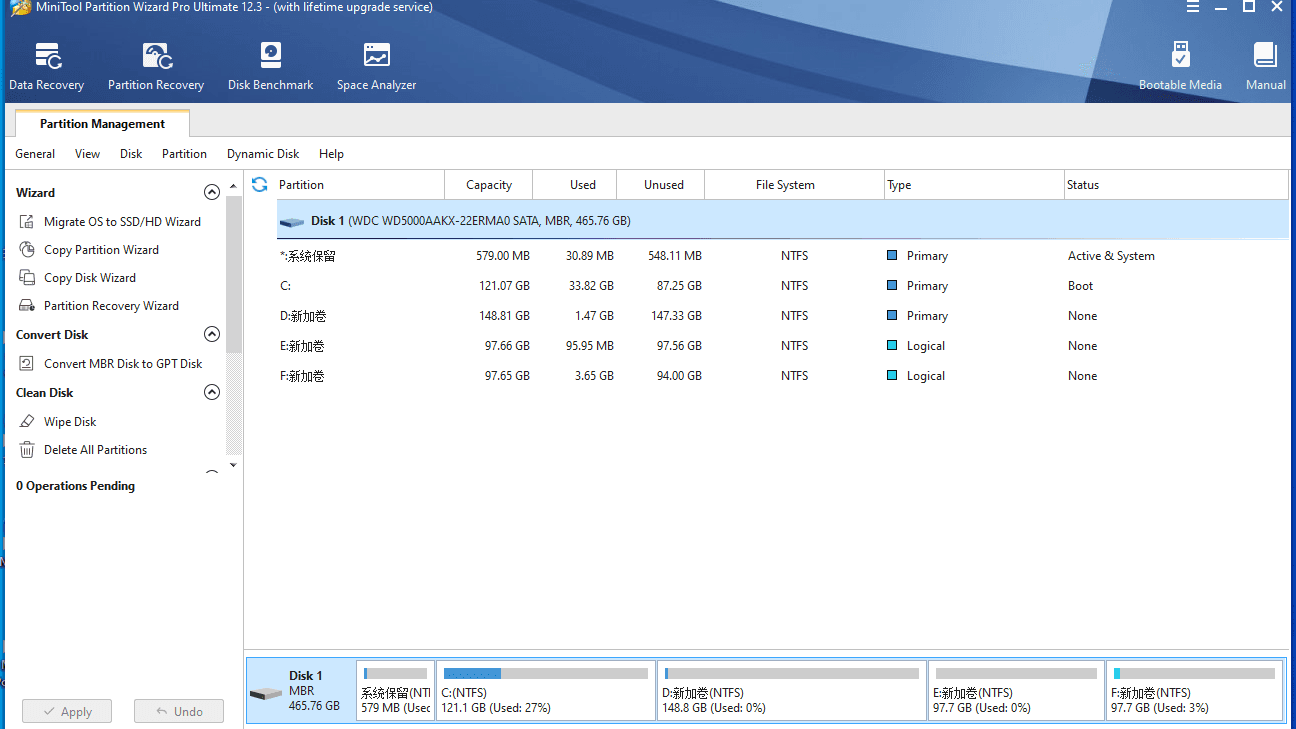Click the Logical type swatch in F: row
1296x729 pixels.
click(892, 376)
